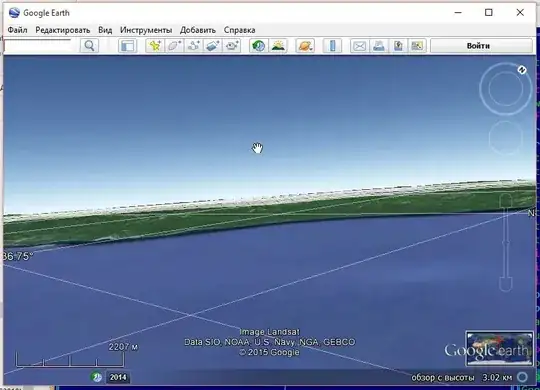Click the Google Earth app logo icon
Viewport: 540px width, 390px height.
coord(14,13)
